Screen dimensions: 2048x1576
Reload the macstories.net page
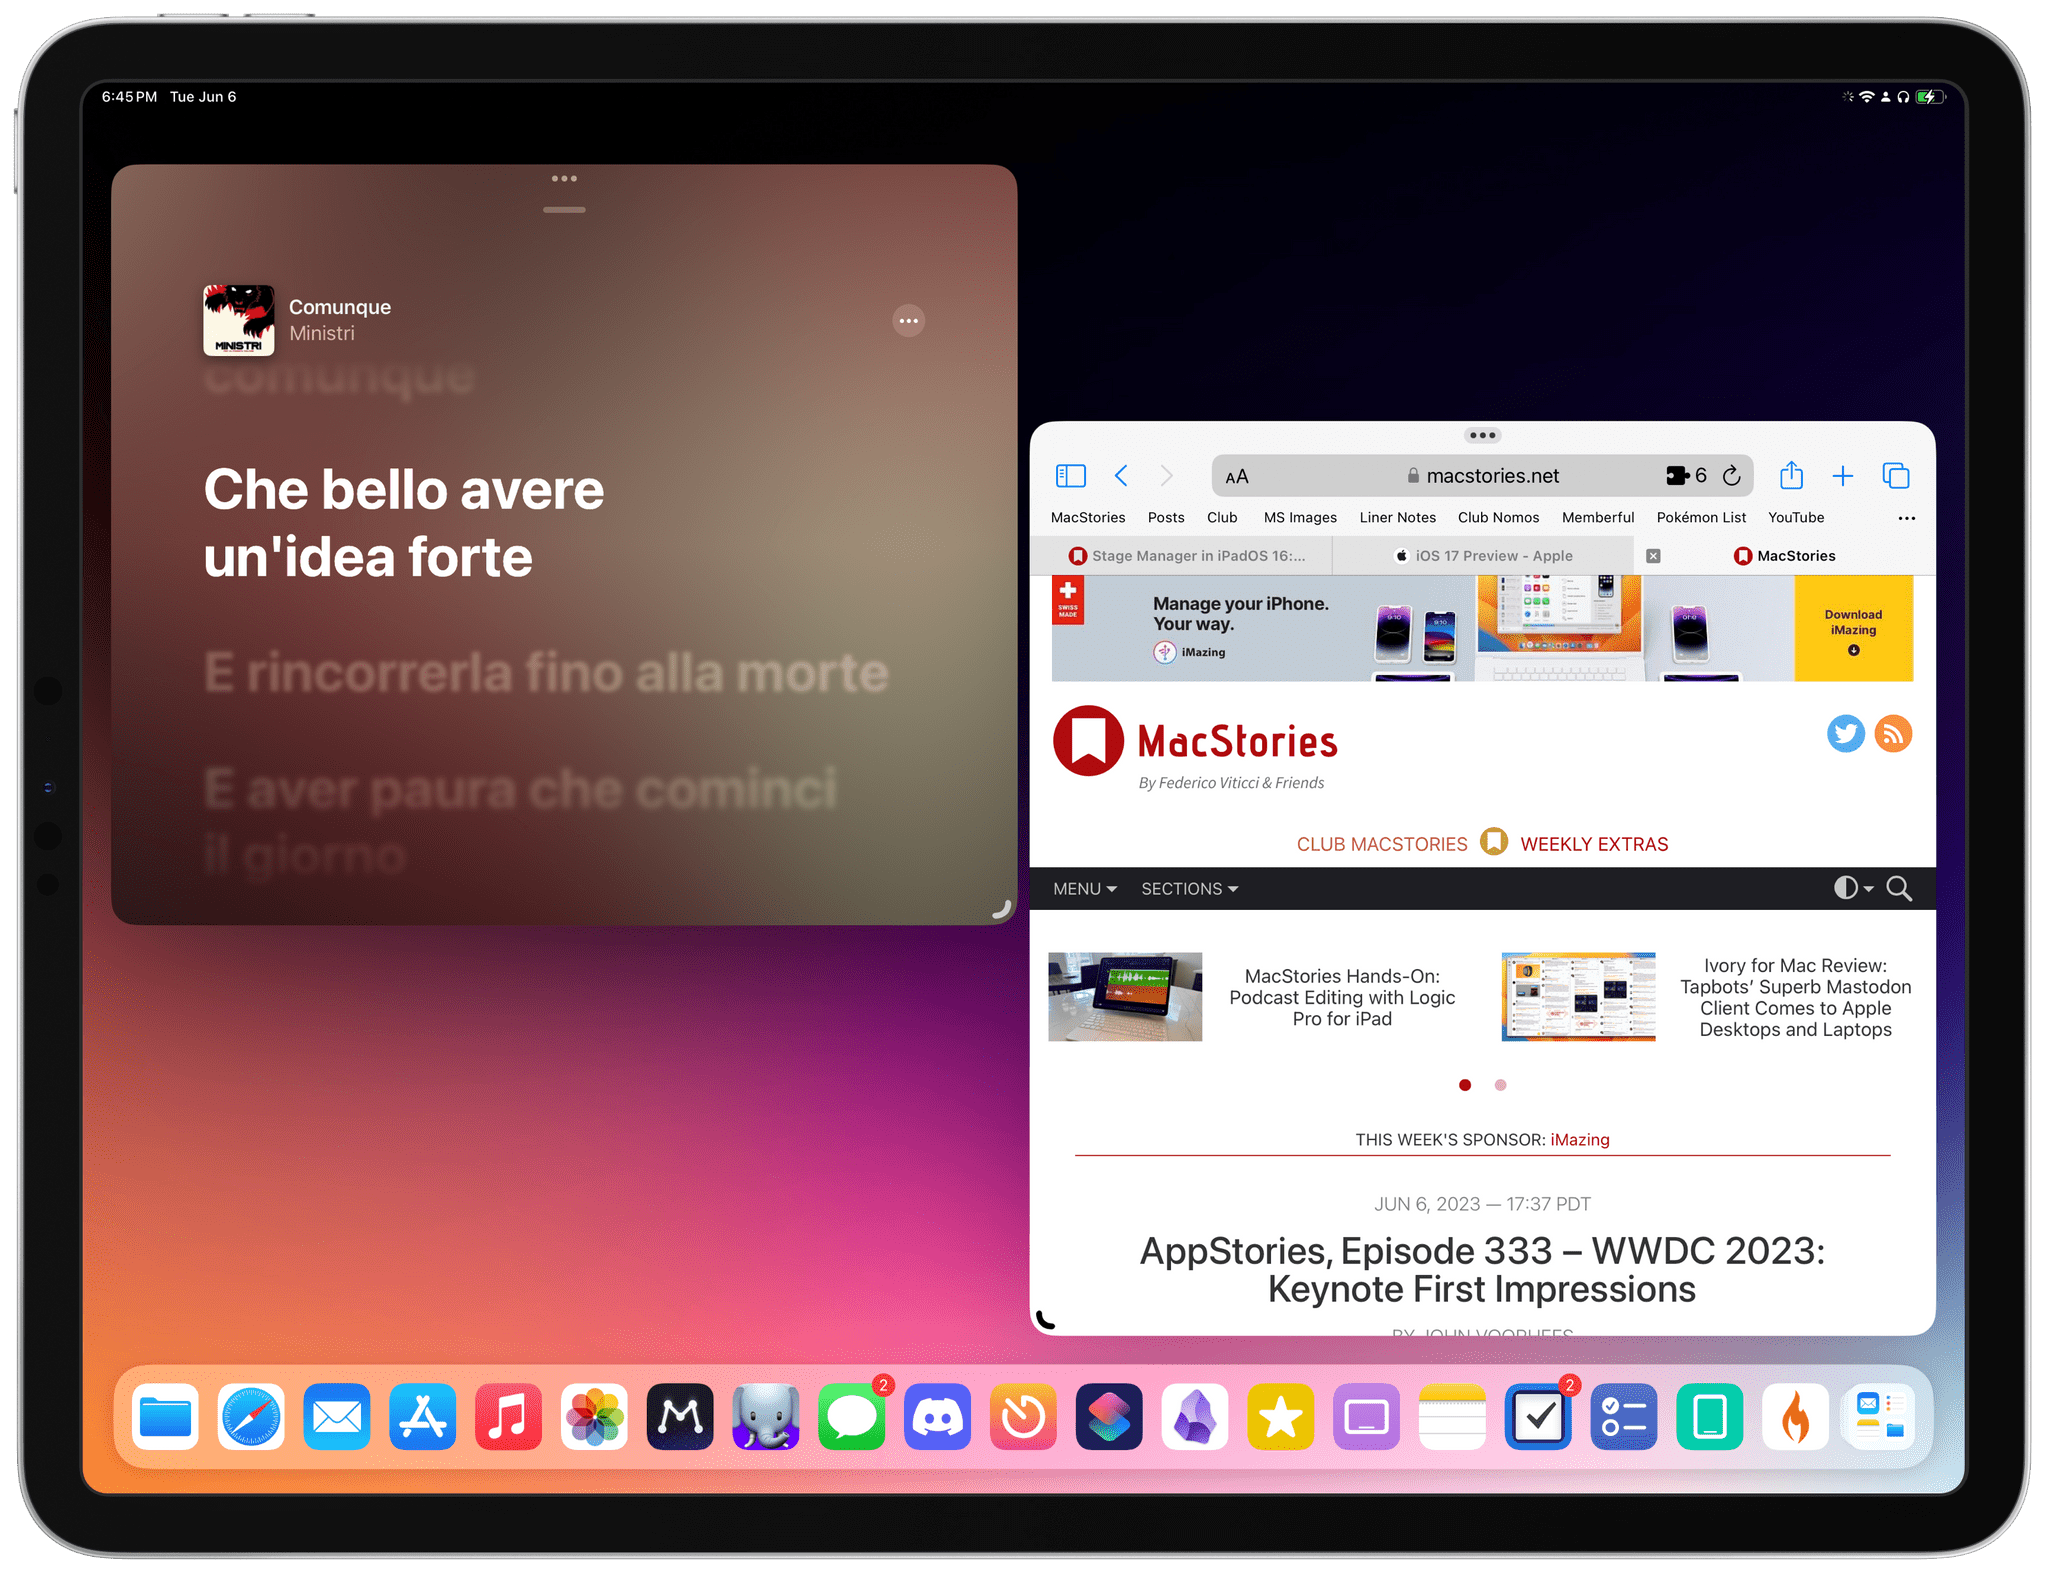tap(1732, 476)
